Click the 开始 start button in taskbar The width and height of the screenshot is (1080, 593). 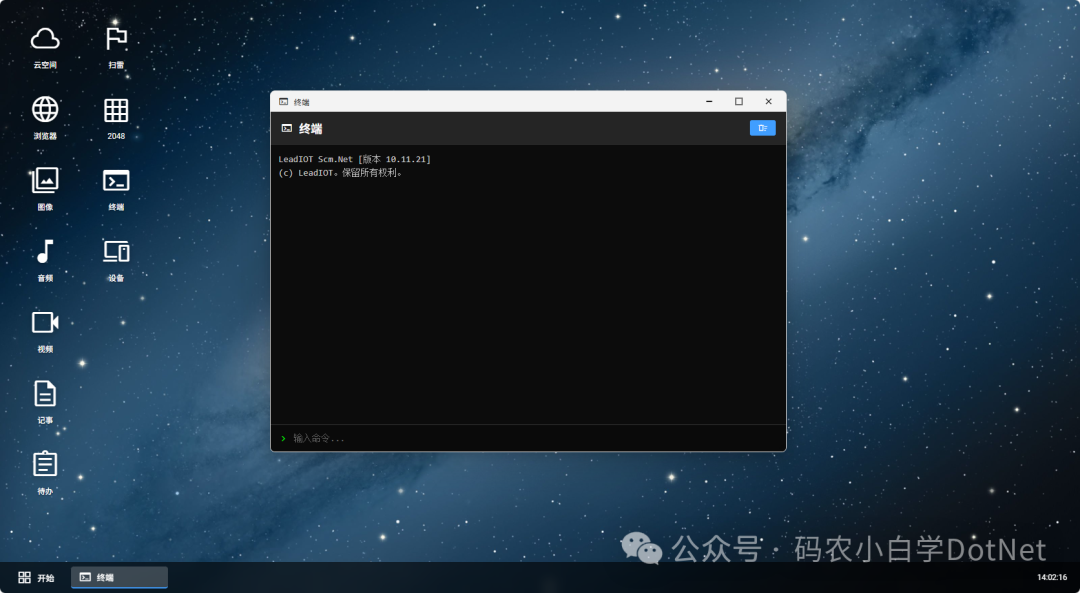tap(36, 577)
